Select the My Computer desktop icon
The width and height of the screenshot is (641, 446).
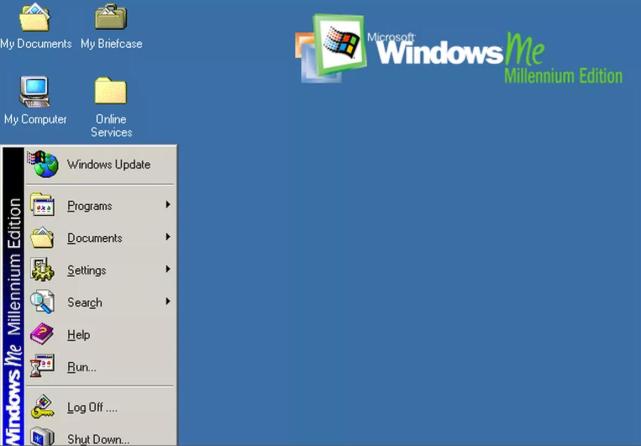tap(35, 92)
